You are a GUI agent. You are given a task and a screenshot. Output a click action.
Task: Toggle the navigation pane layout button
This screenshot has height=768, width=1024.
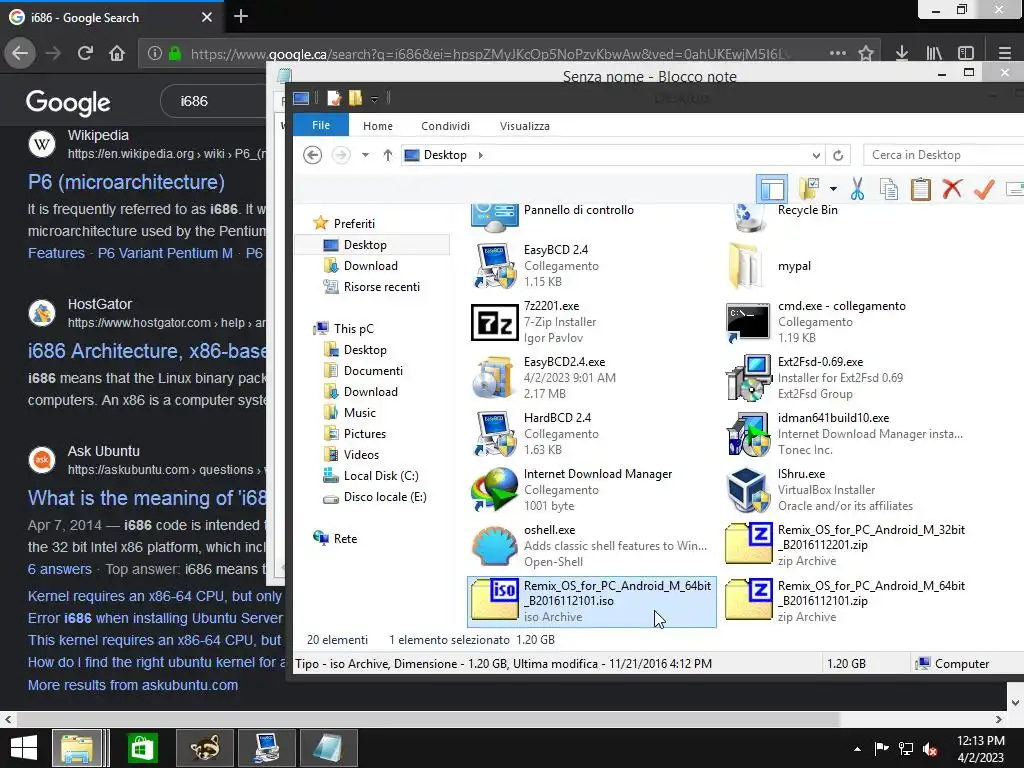[x=772, y=190]
